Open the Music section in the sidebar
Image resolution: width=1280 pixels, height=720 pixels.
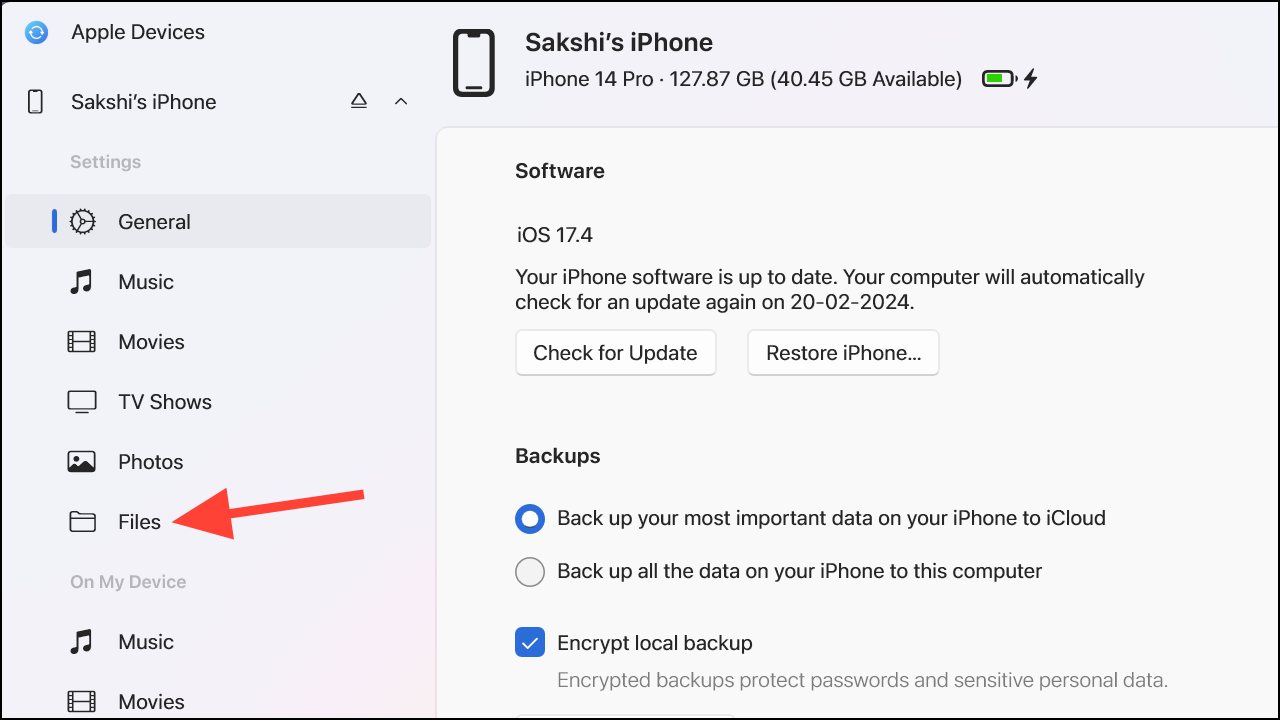tap(146, 281)
